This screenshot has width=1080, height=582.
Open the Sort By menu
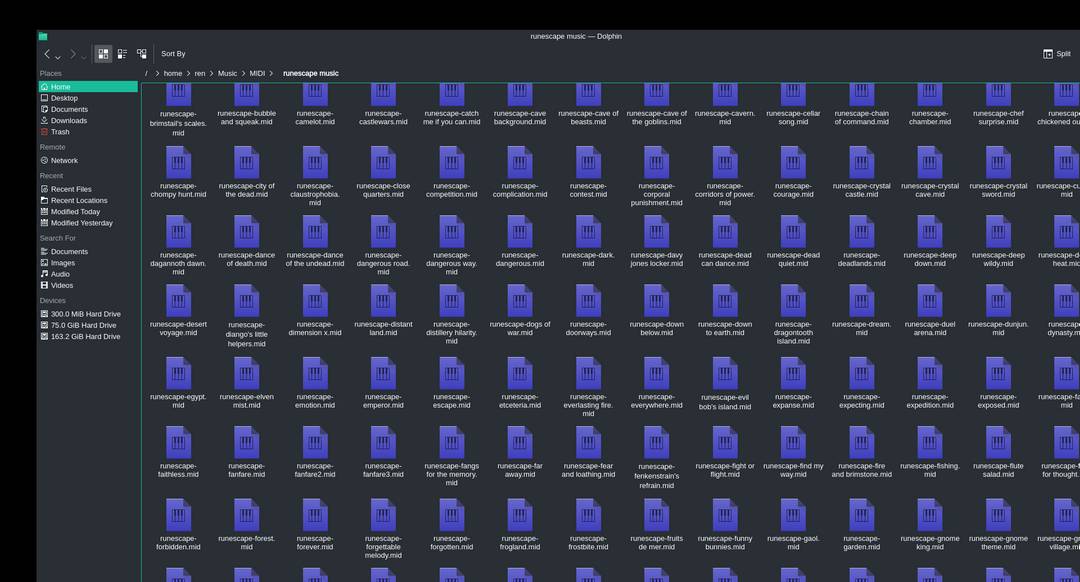[x=173, y=54]
